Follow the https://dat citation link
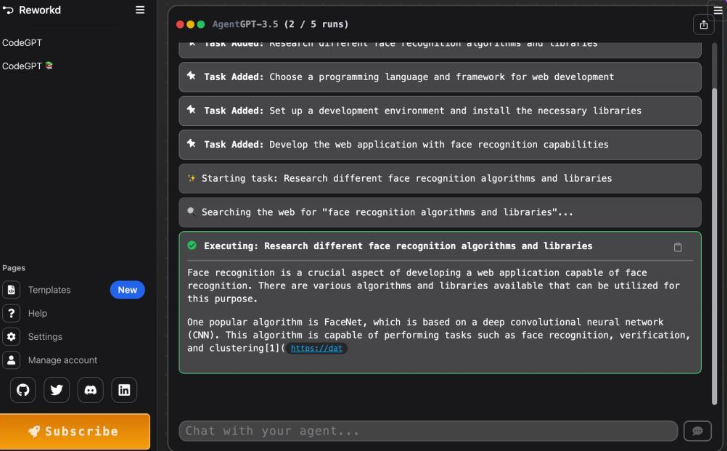This screenshot has height=451, width=727. [317, 349]
